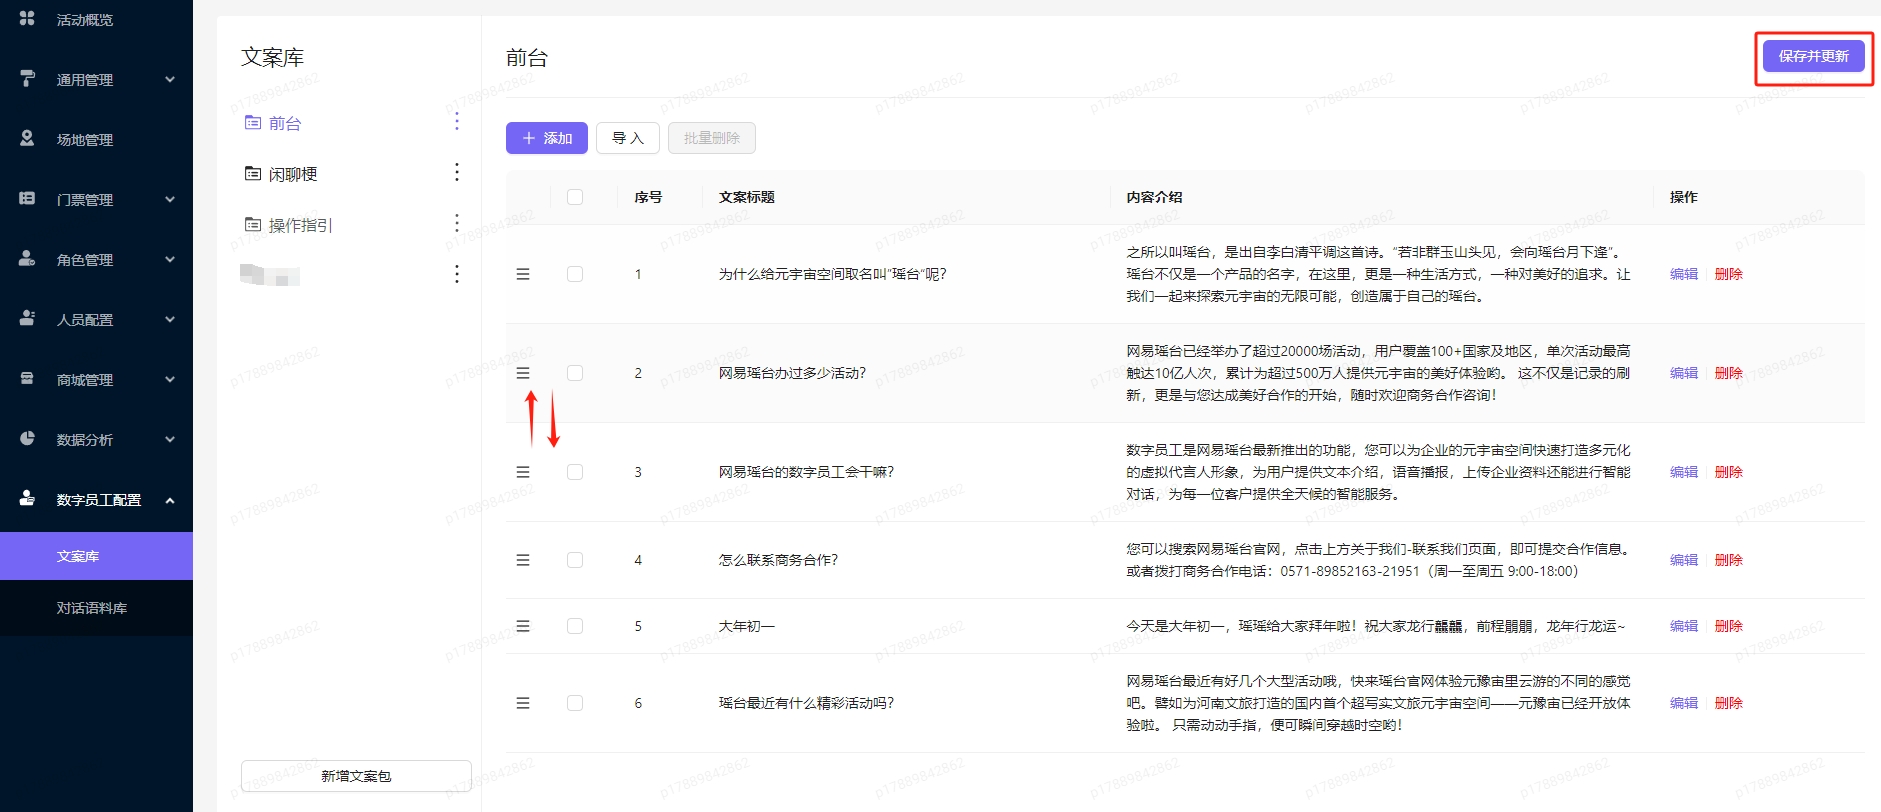The width and height of the screenshot is (1881, 812).
Task: Click the 商城管理 sidebar icon
Action: pyautogui.click(x=27, y=378)
